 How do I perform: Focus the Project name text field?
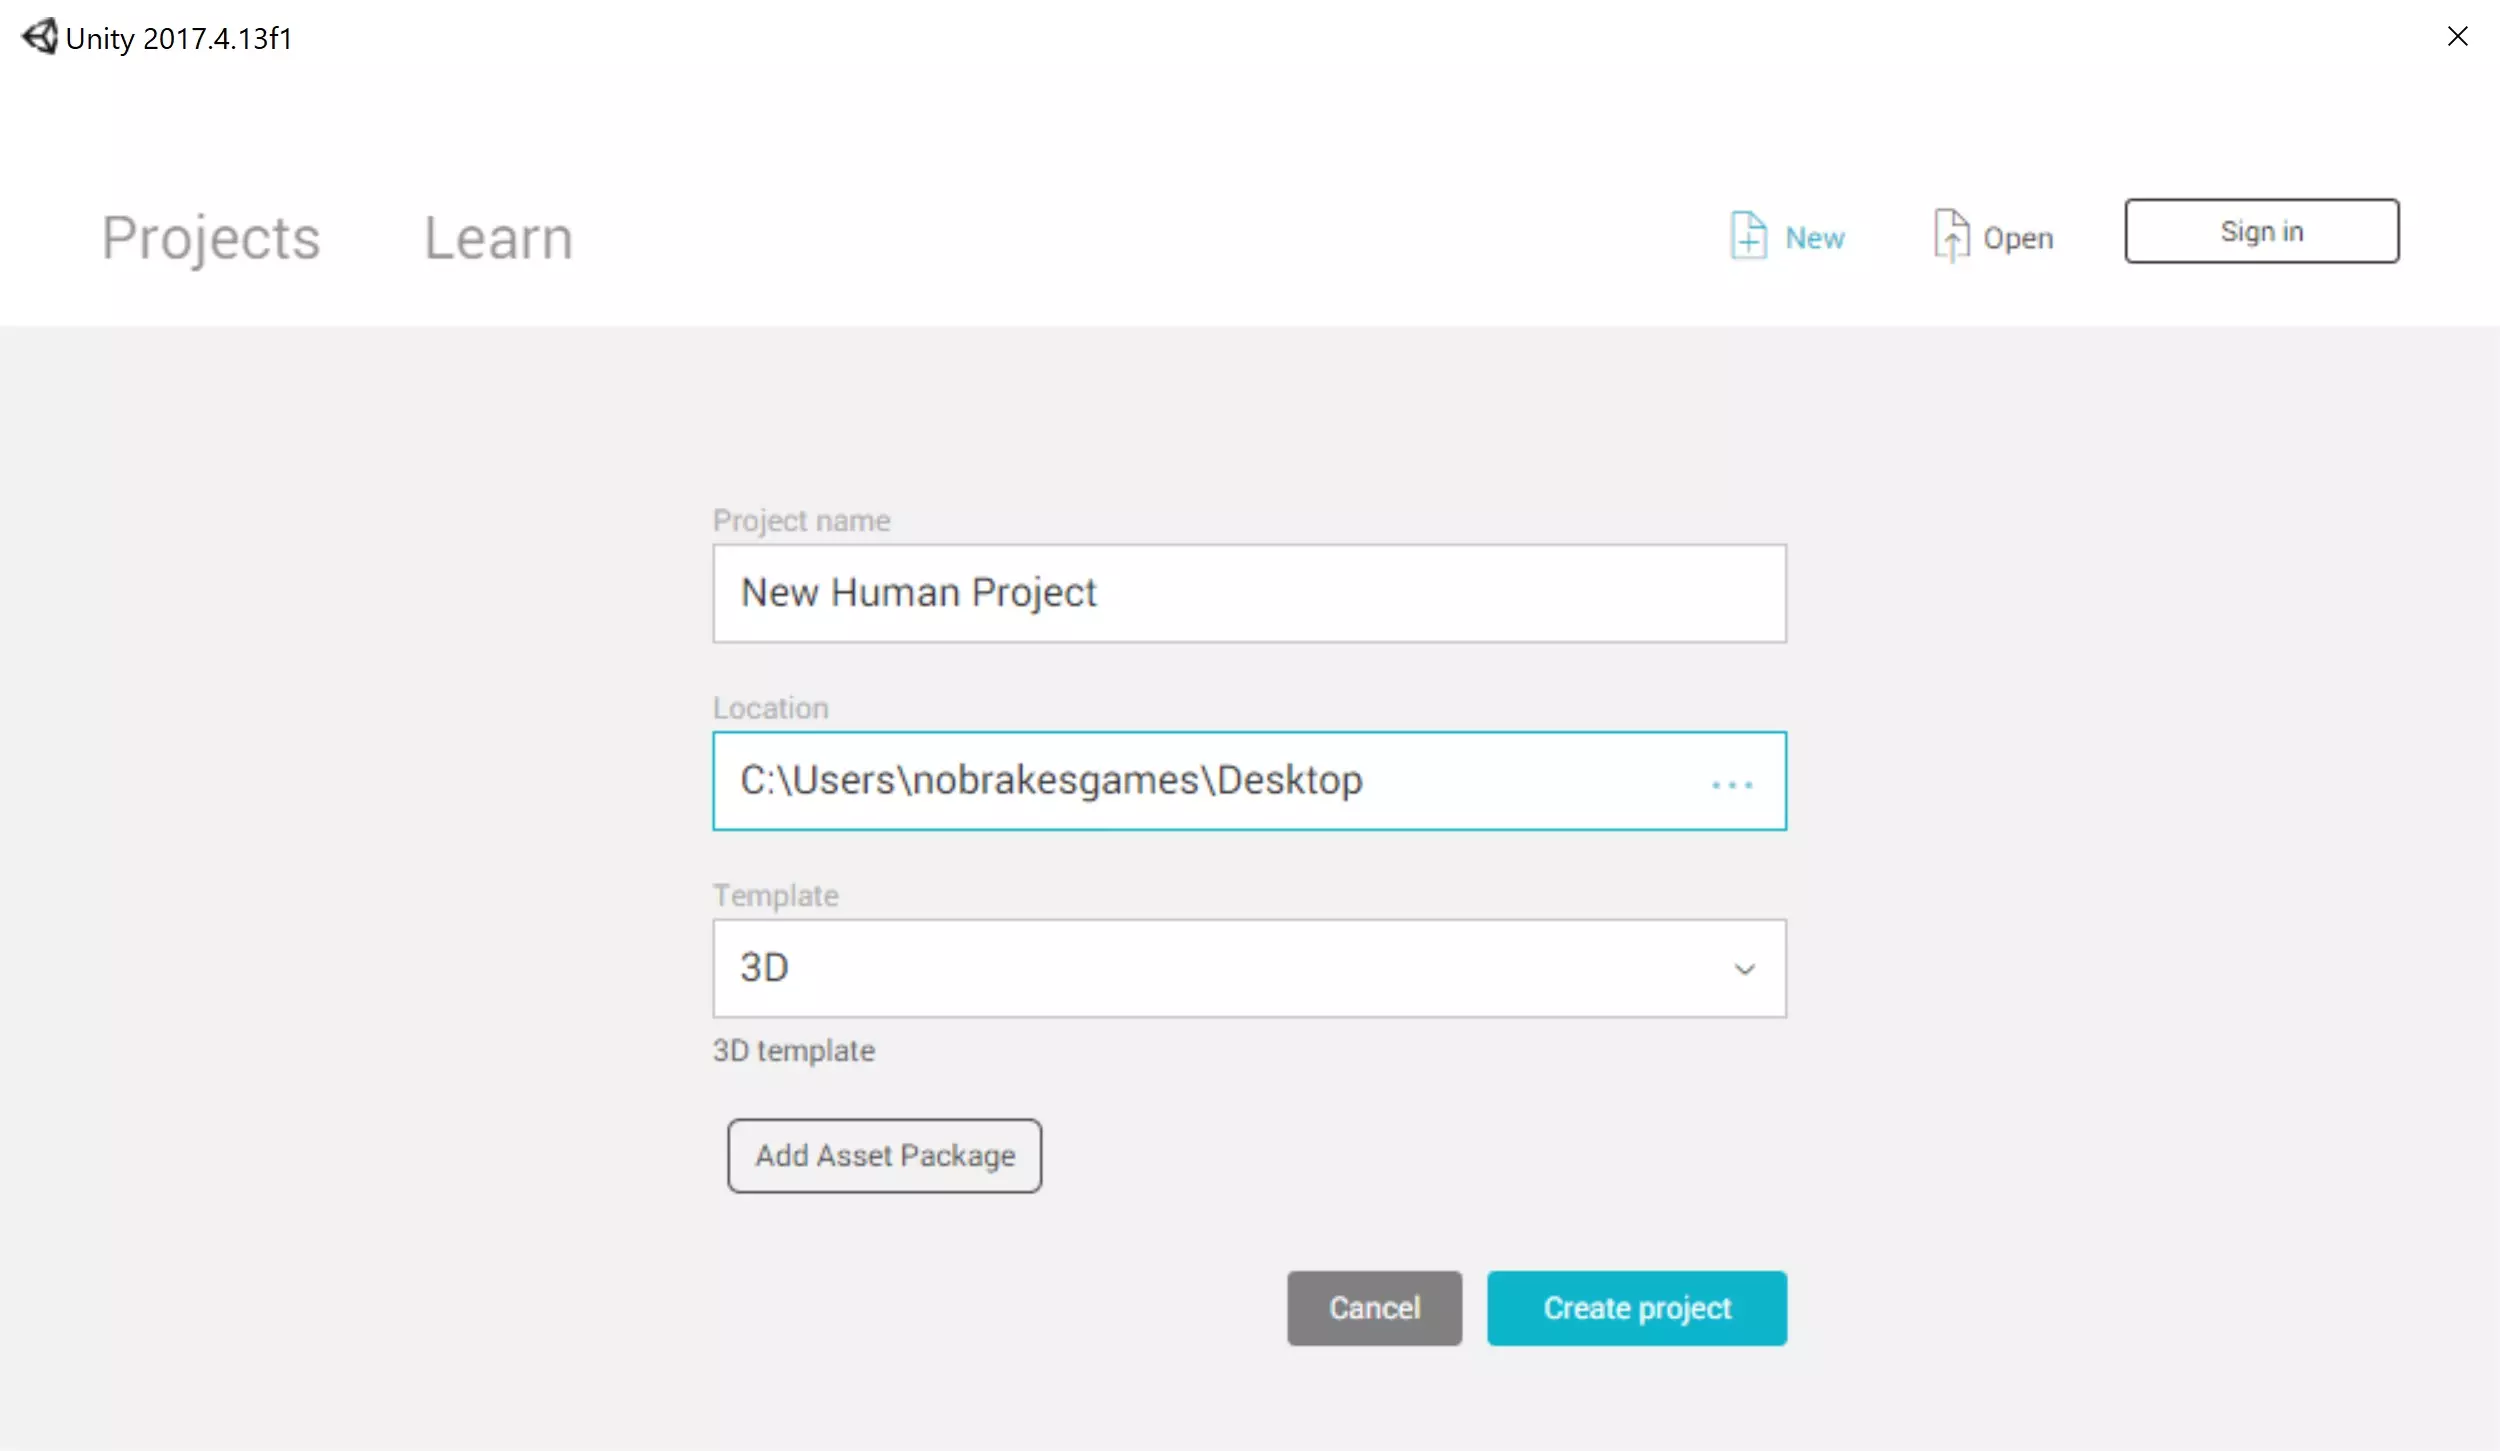(x=1248, y=593)
